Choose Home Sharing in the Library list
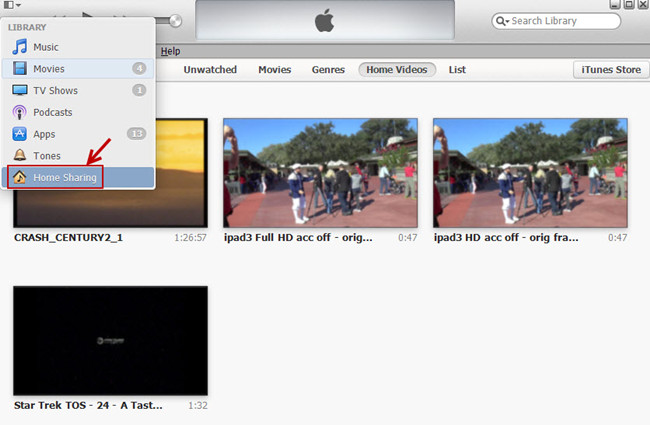650x425 pixels. 78,177
